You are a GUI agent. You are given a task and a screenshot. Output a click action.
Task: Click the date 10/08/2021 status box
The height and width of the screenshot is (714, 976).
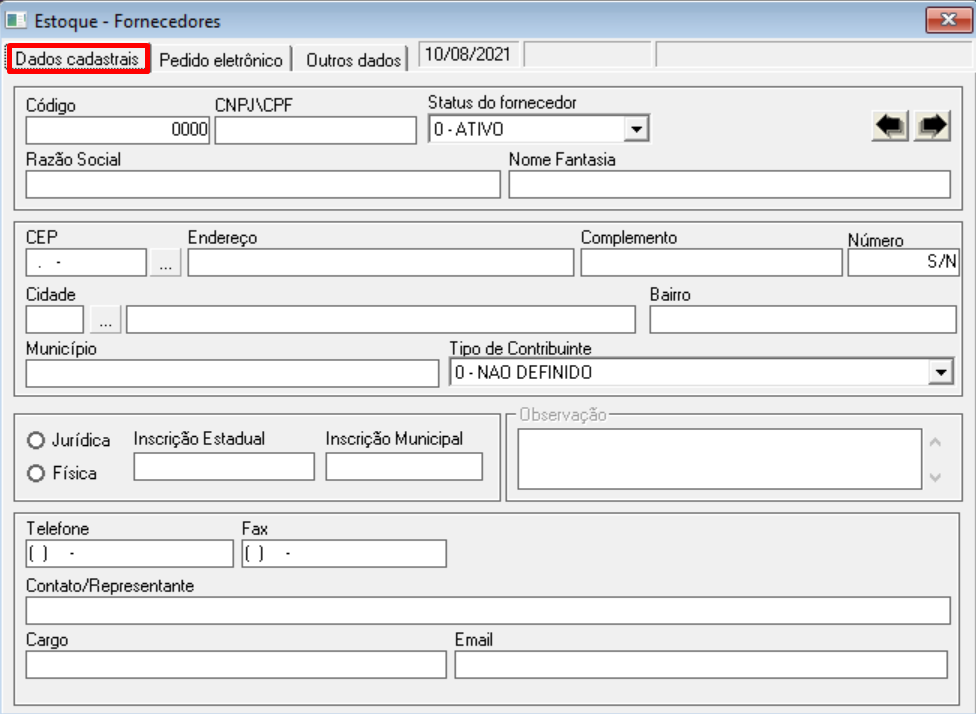[x=469, y=55]
